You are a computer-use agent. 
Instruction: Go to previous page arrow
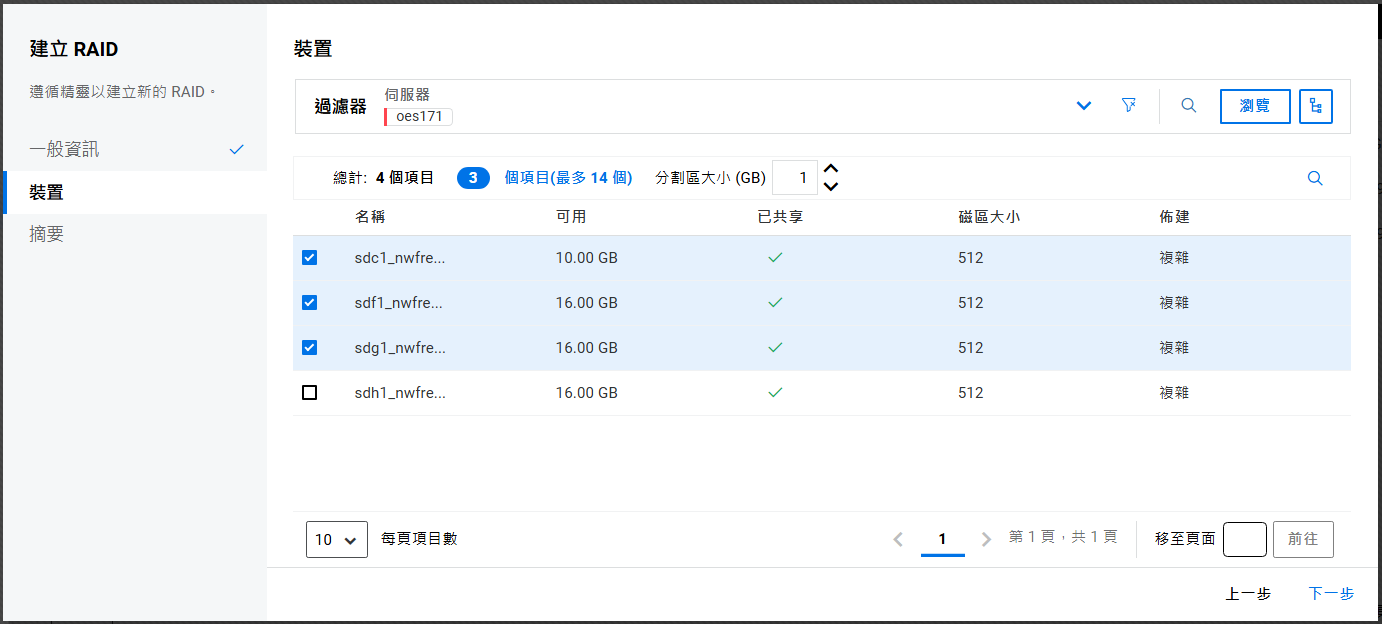tap(898, 539)
